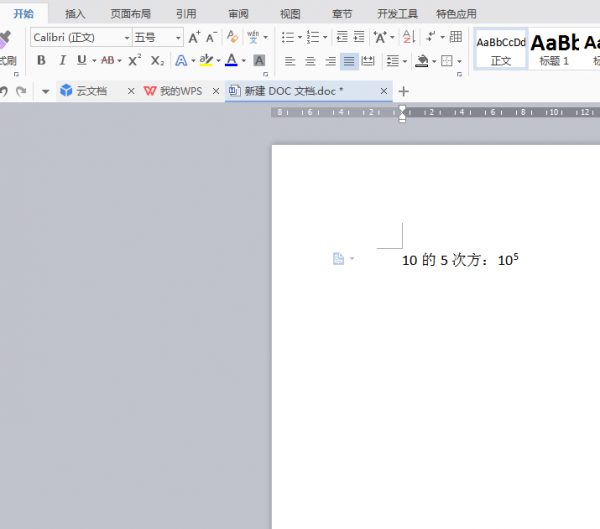Click the paragraph shading bucket icon

click(422, 61)
